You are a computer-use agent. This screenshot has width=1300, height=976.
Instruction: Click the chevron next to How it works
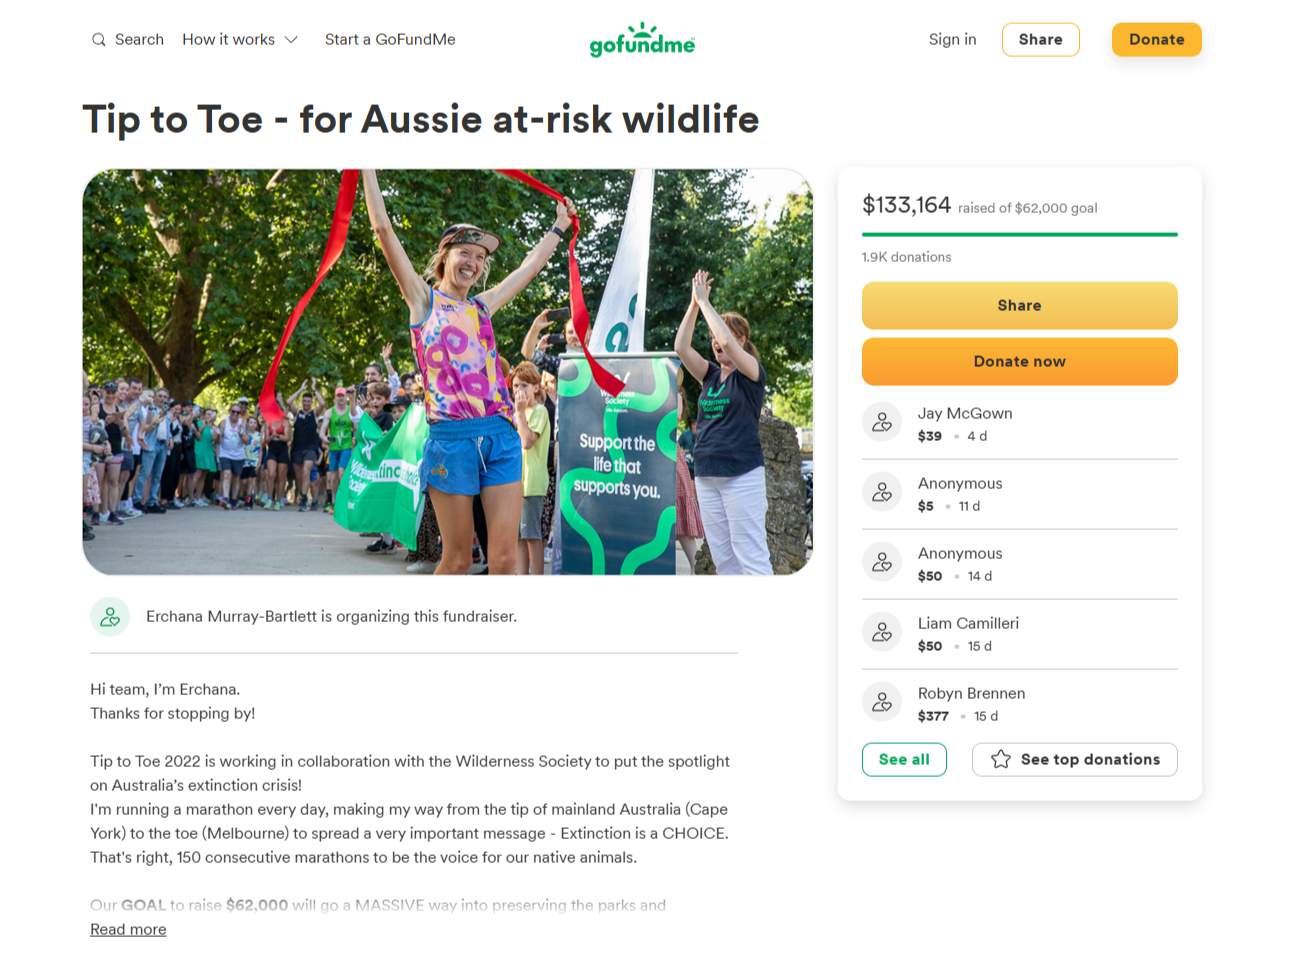click(291, 40)
